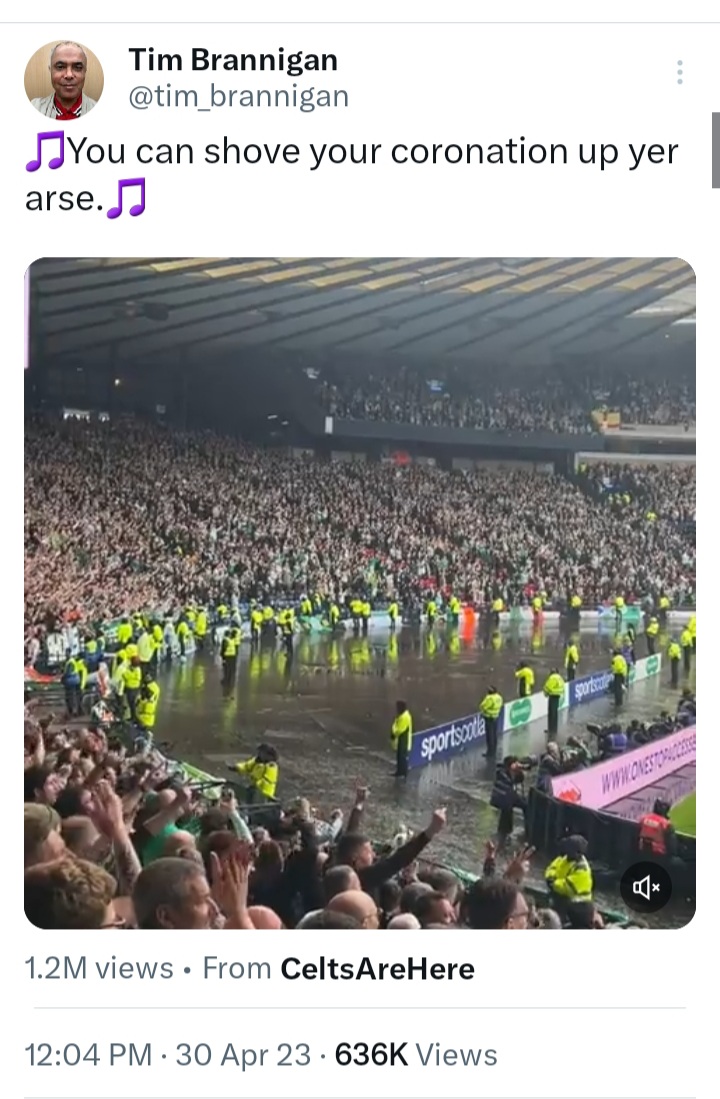Tap the Tim Brannigan display name
The height and width of the screenshot is (1099, 720).
click(x=233, y=60)
